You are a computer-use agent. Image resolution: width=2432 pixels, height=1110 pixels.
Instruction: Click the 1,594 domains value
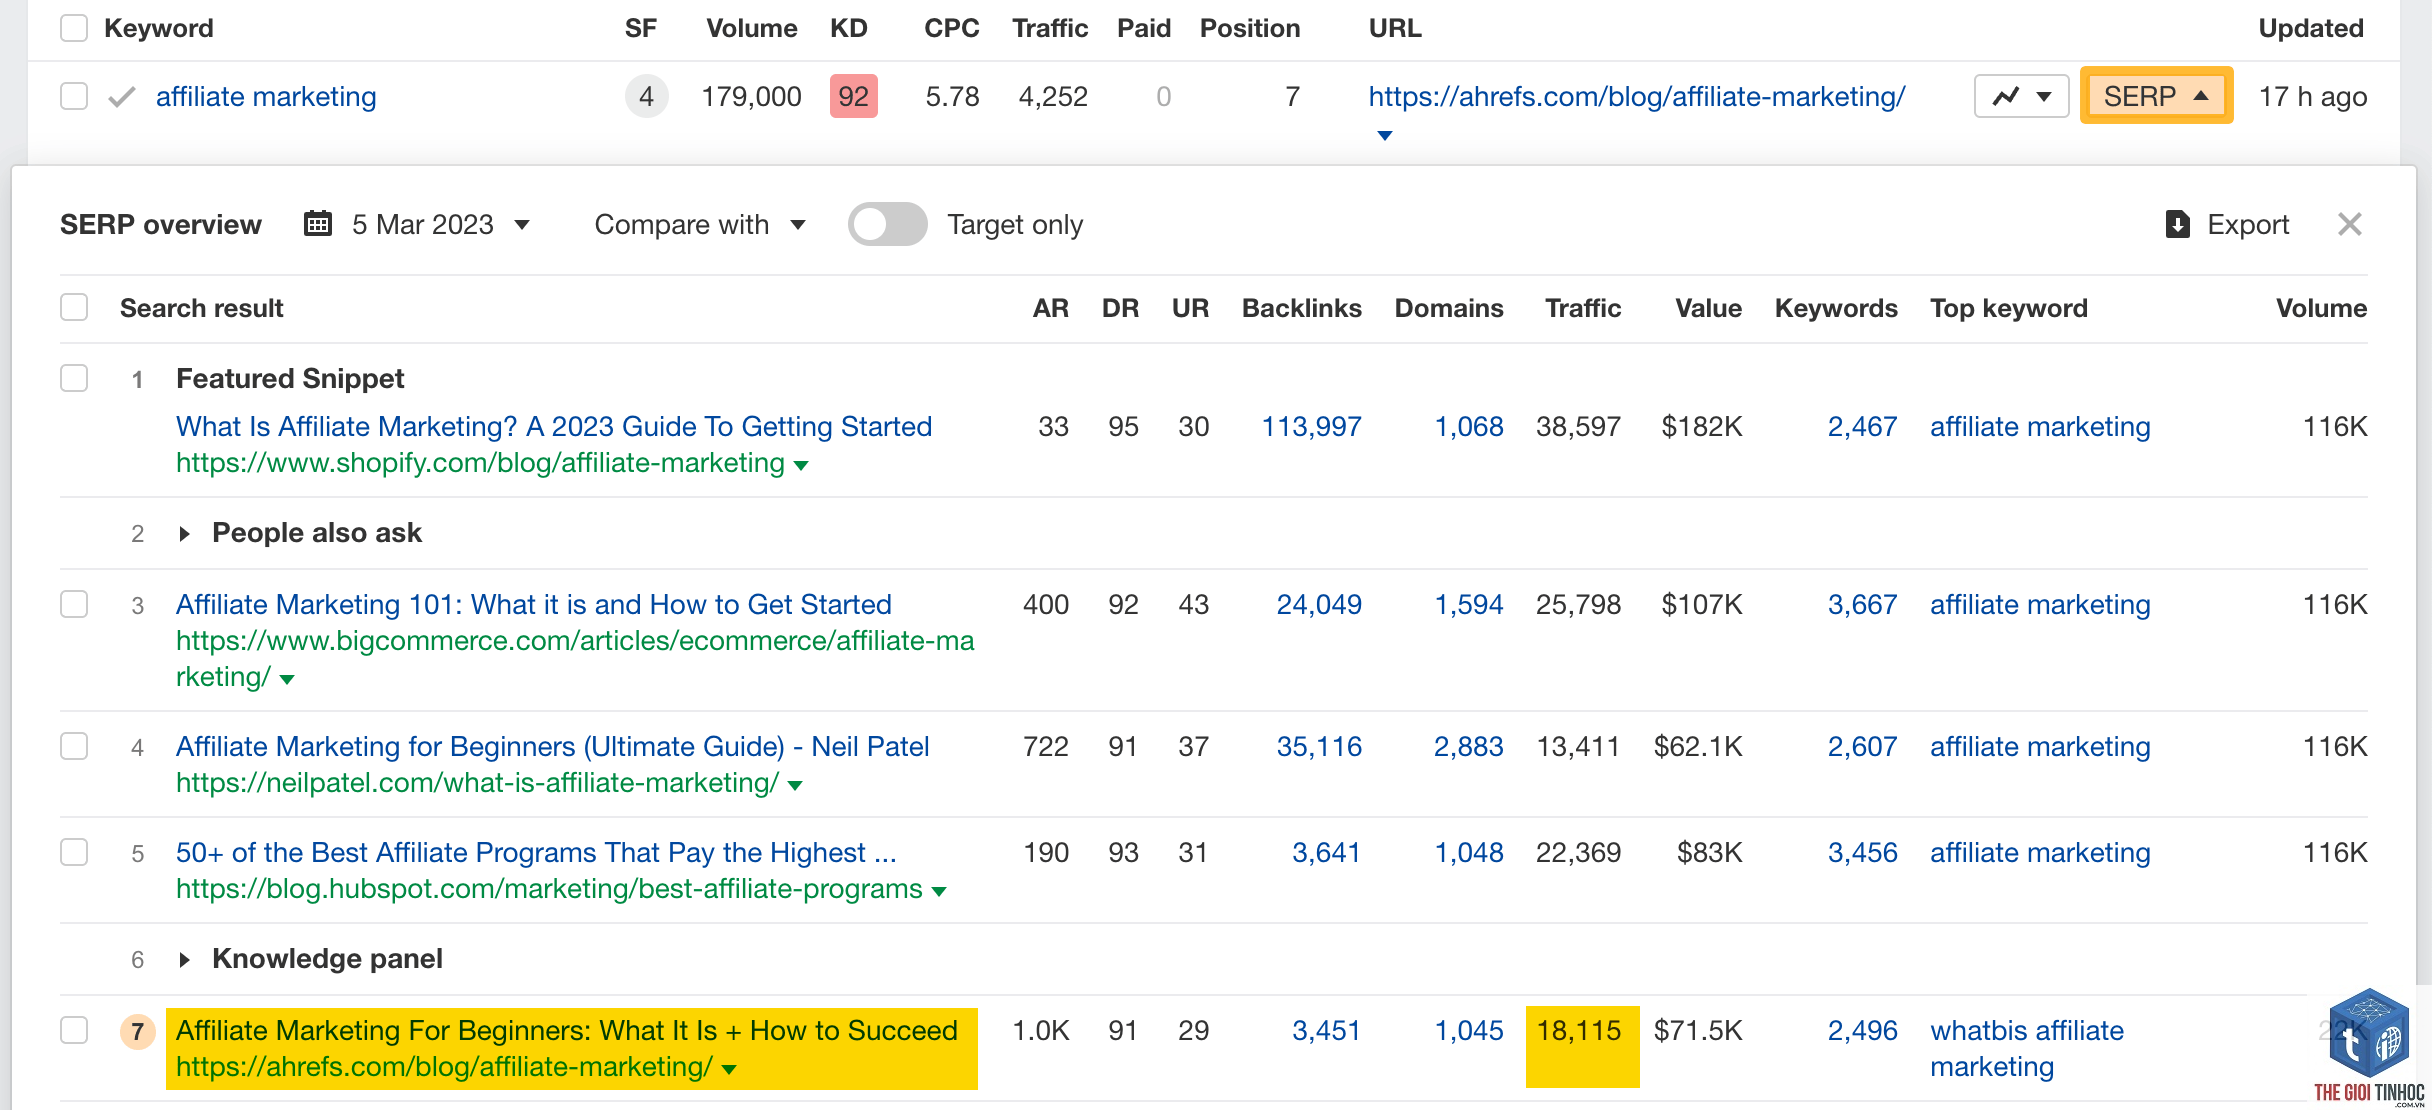[x=1469, y=605]
